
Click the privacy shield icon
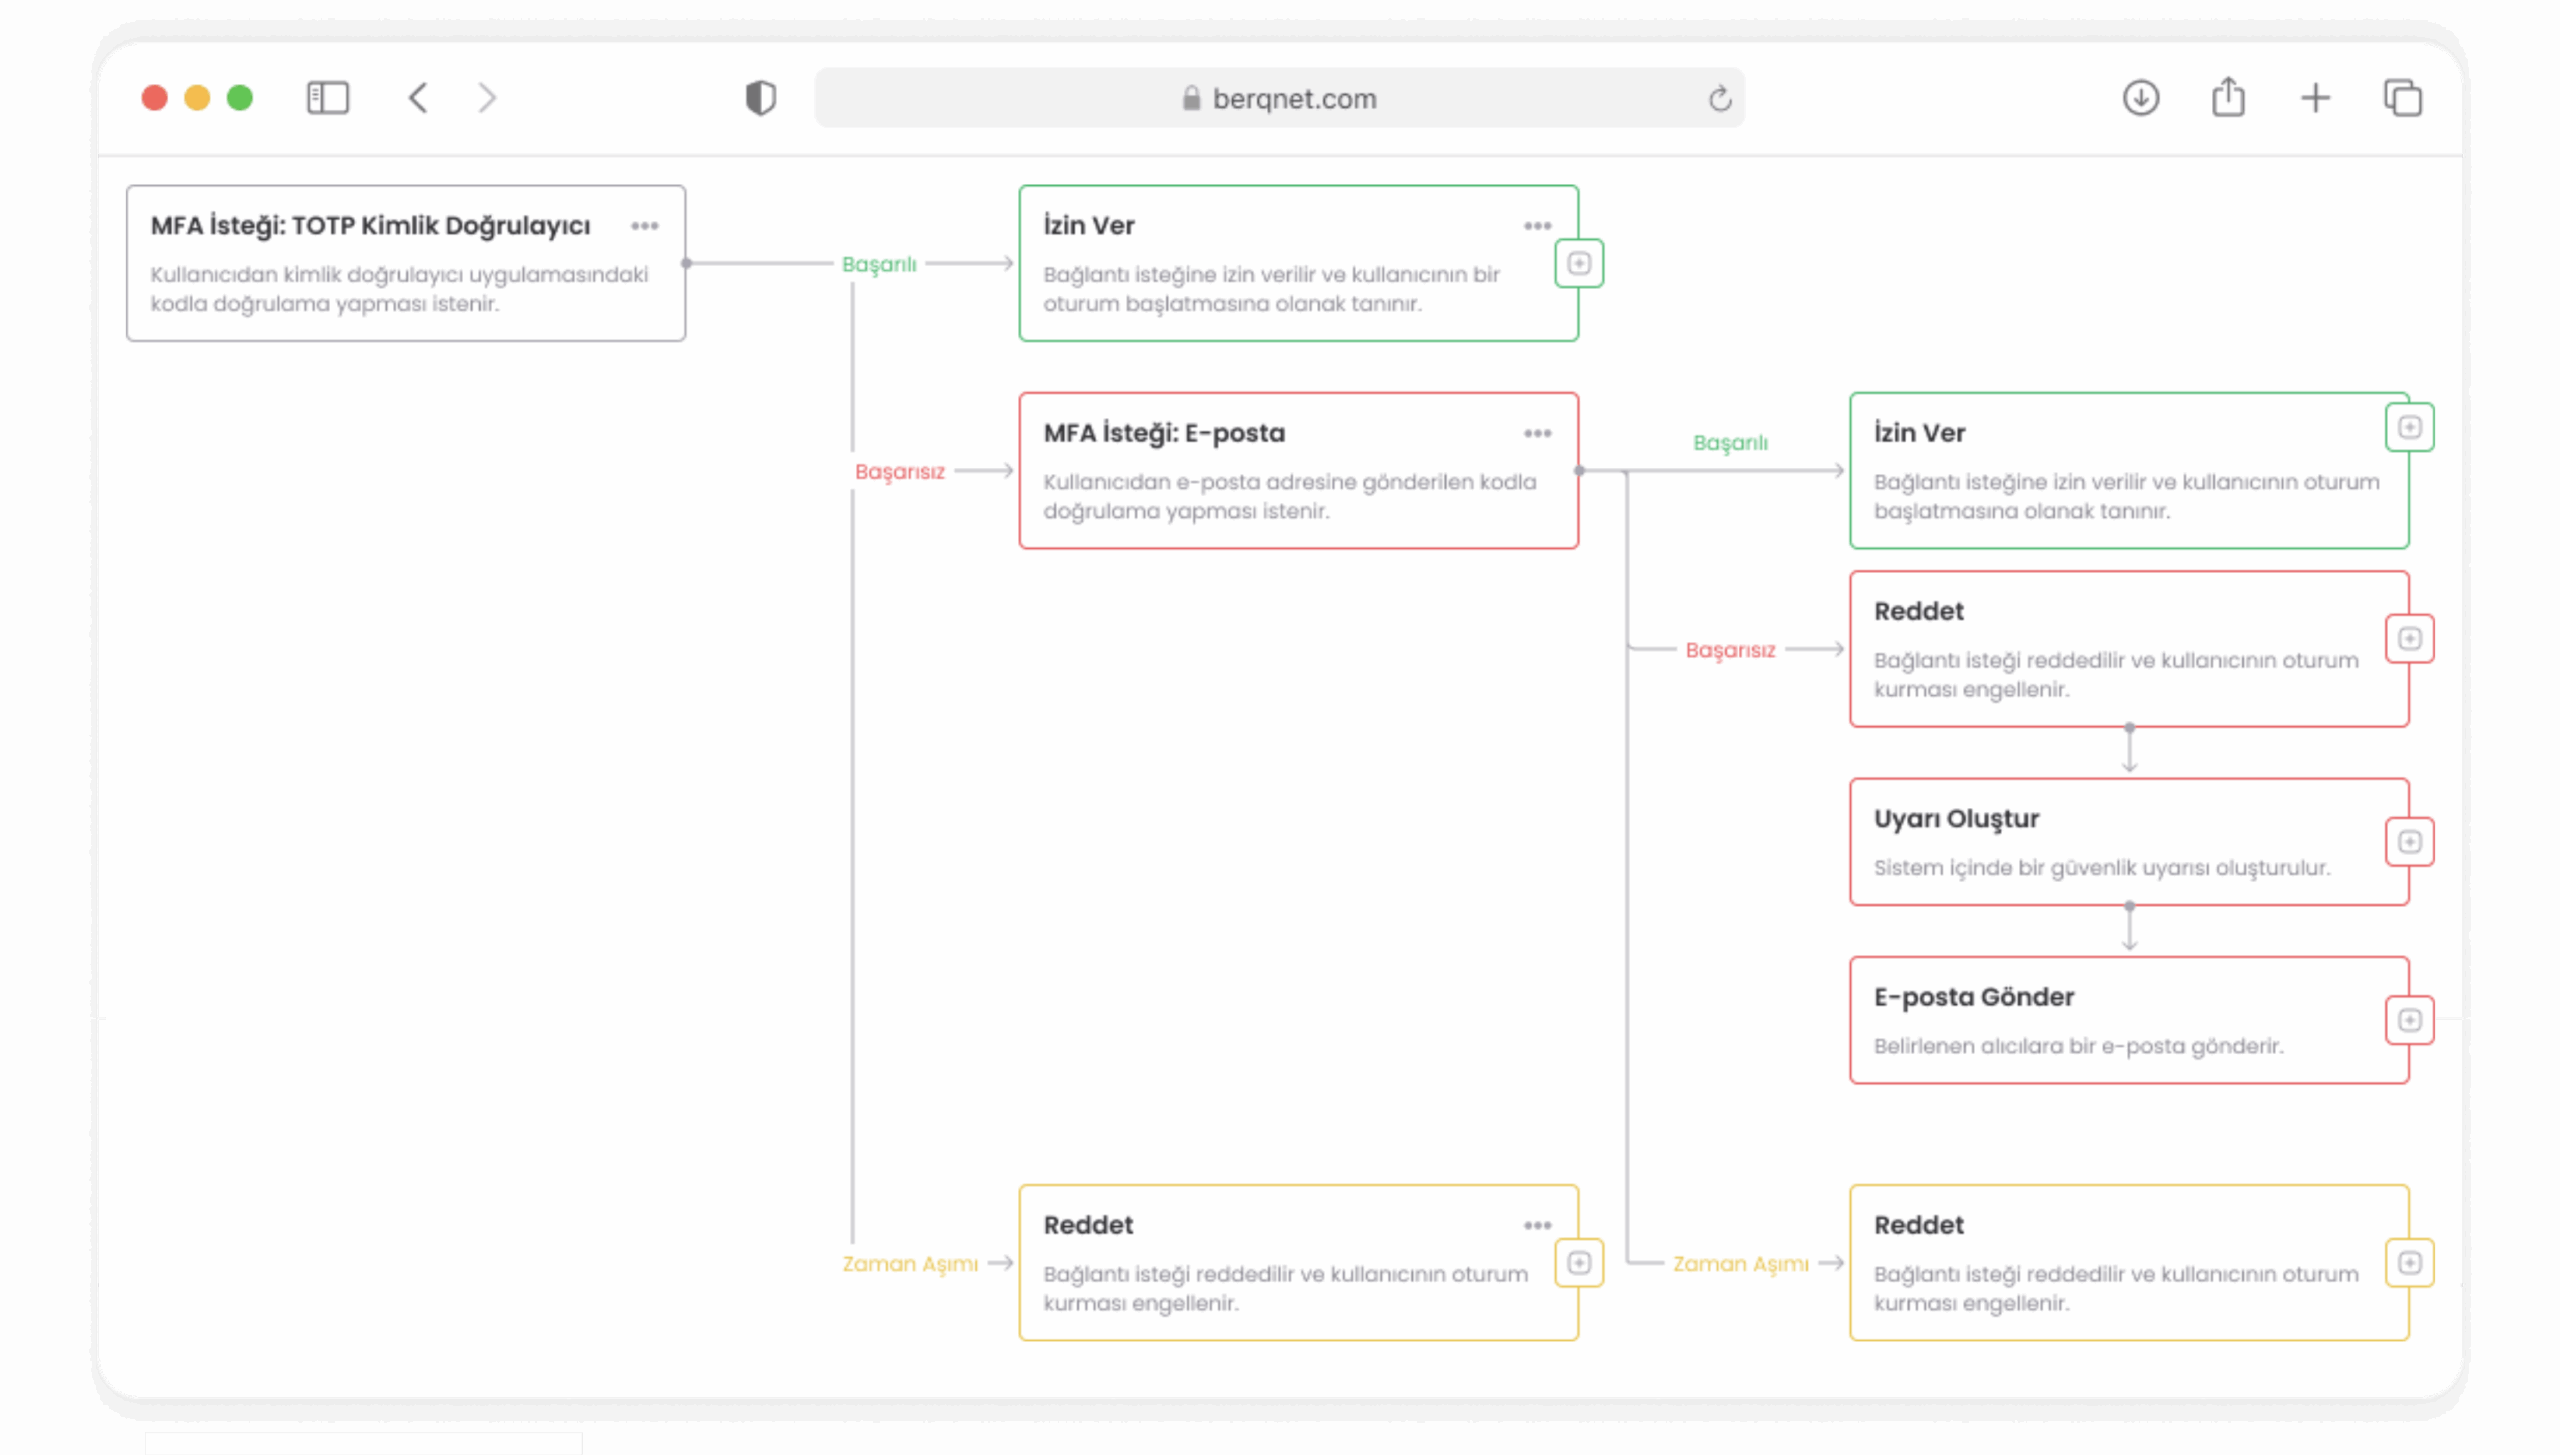coord(760,98)
